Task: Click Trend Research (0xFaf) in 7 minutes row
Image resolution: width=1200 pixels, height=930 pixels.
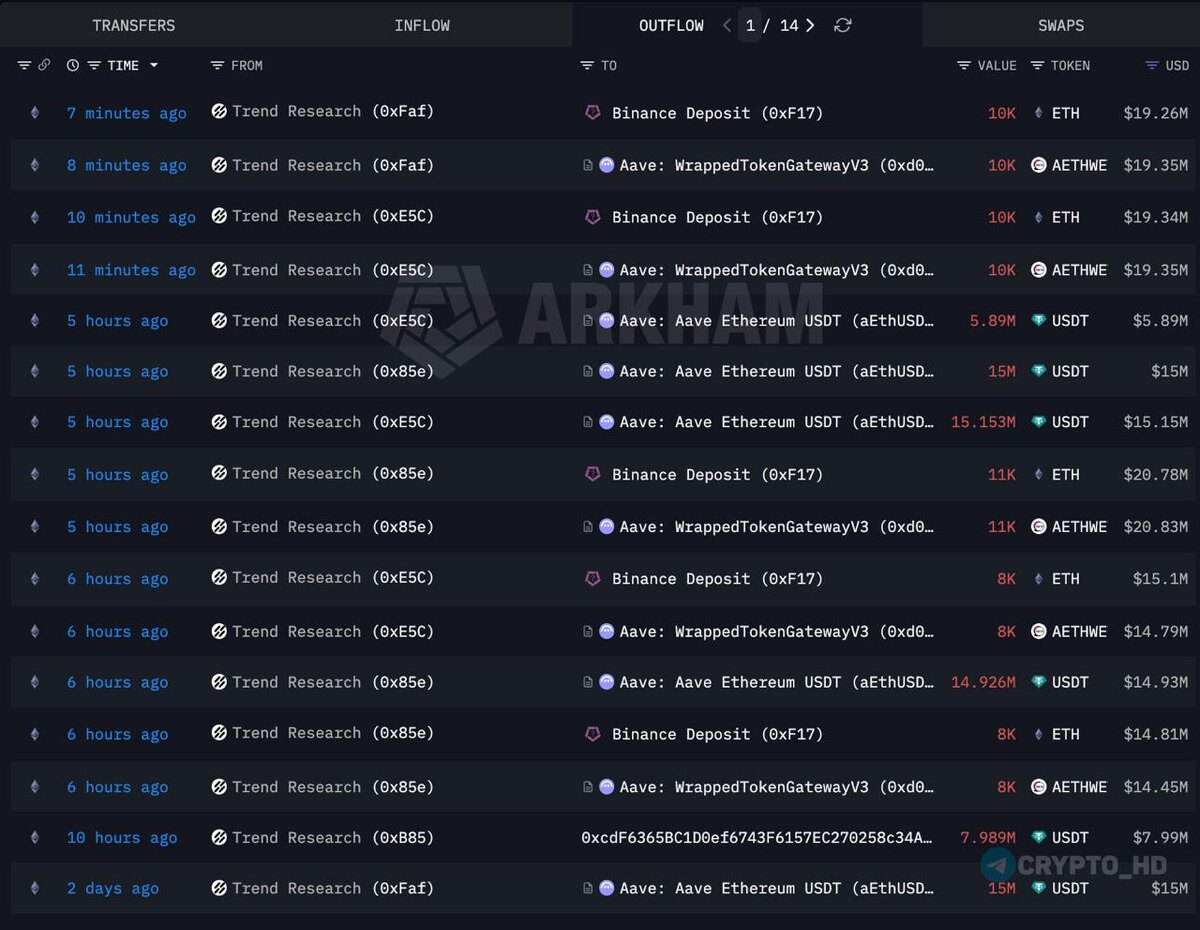Action: pos(333,112)
